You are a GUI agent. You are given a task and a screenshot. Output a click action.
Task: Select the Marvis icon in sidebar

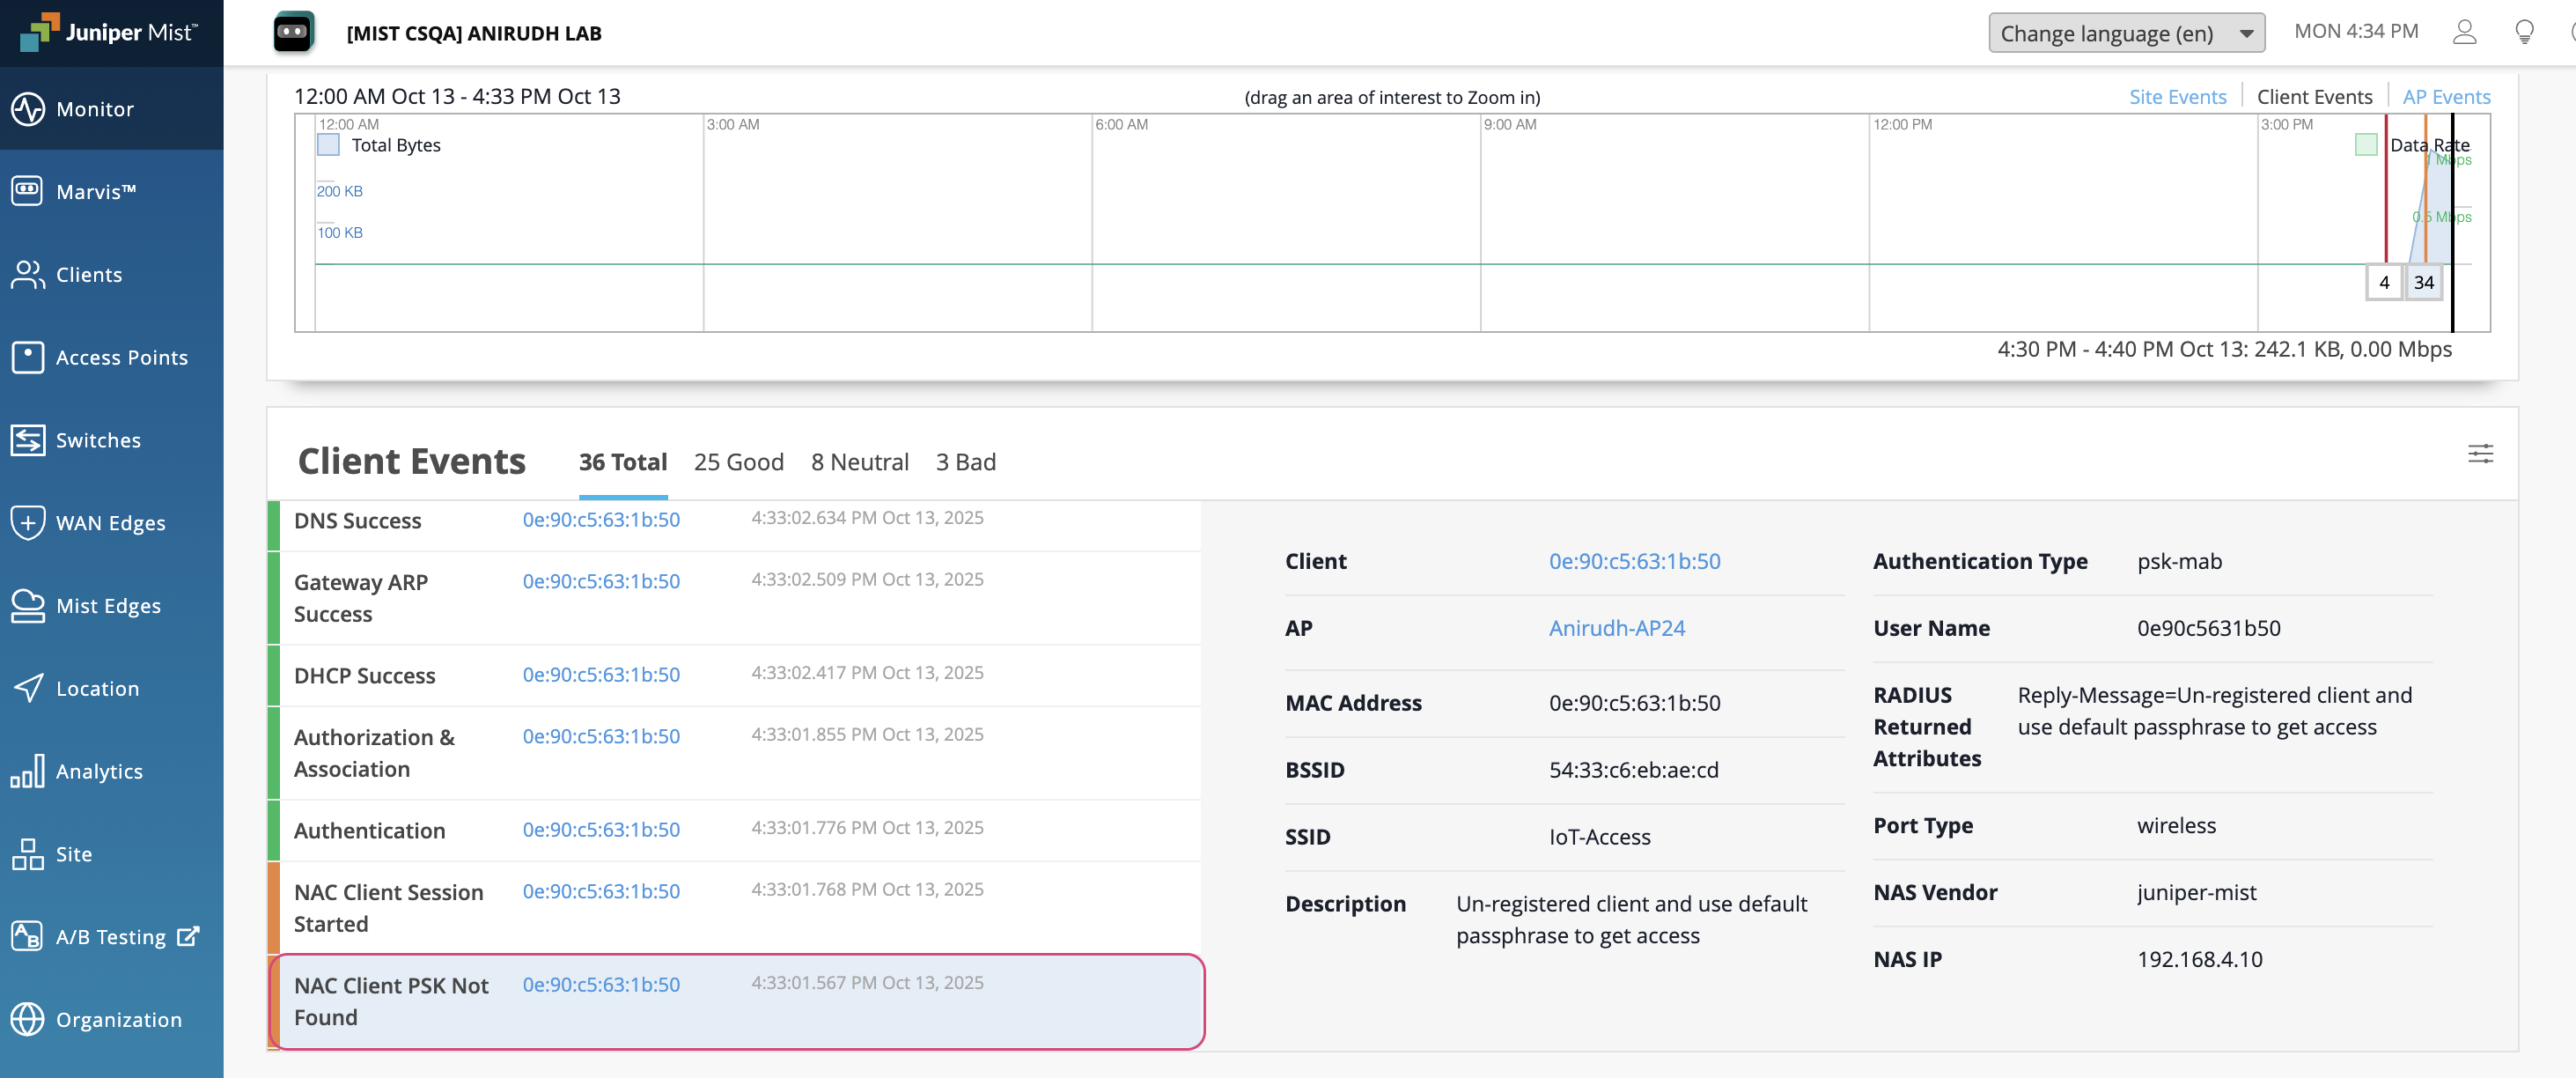pos(28,191)
